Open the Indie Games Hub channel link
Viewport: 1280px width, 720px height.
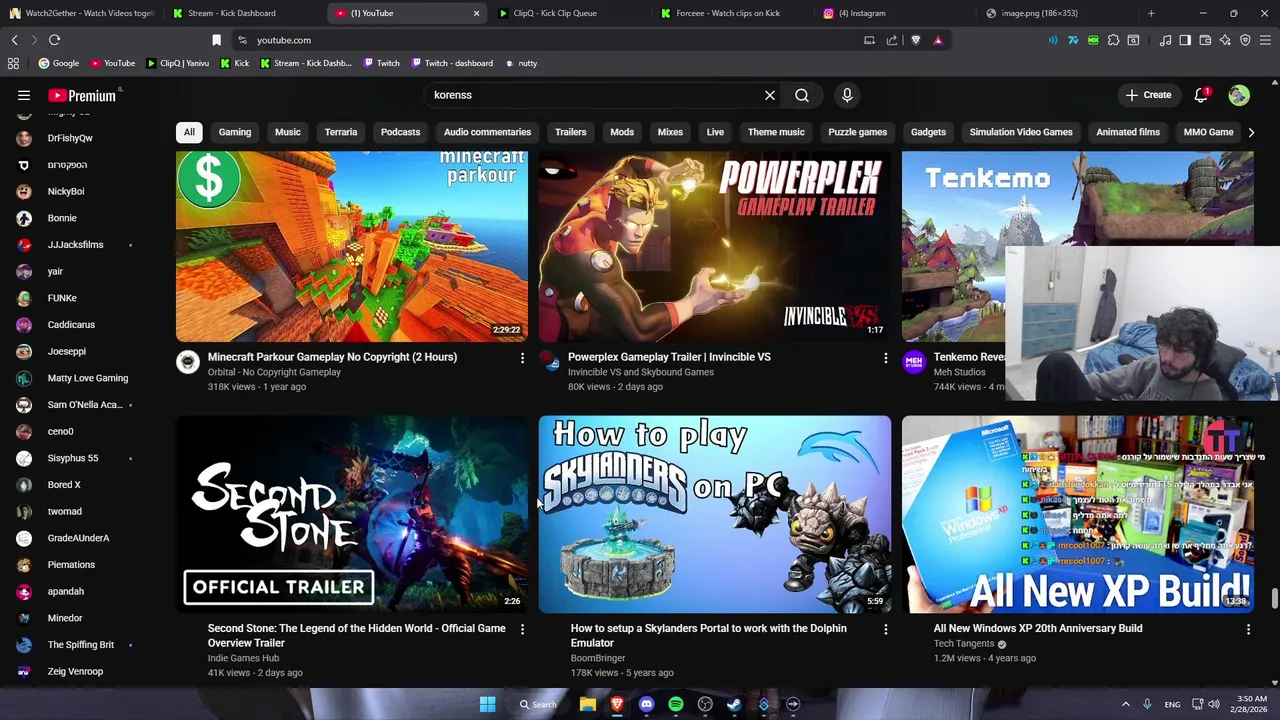[x=243, y=658]
